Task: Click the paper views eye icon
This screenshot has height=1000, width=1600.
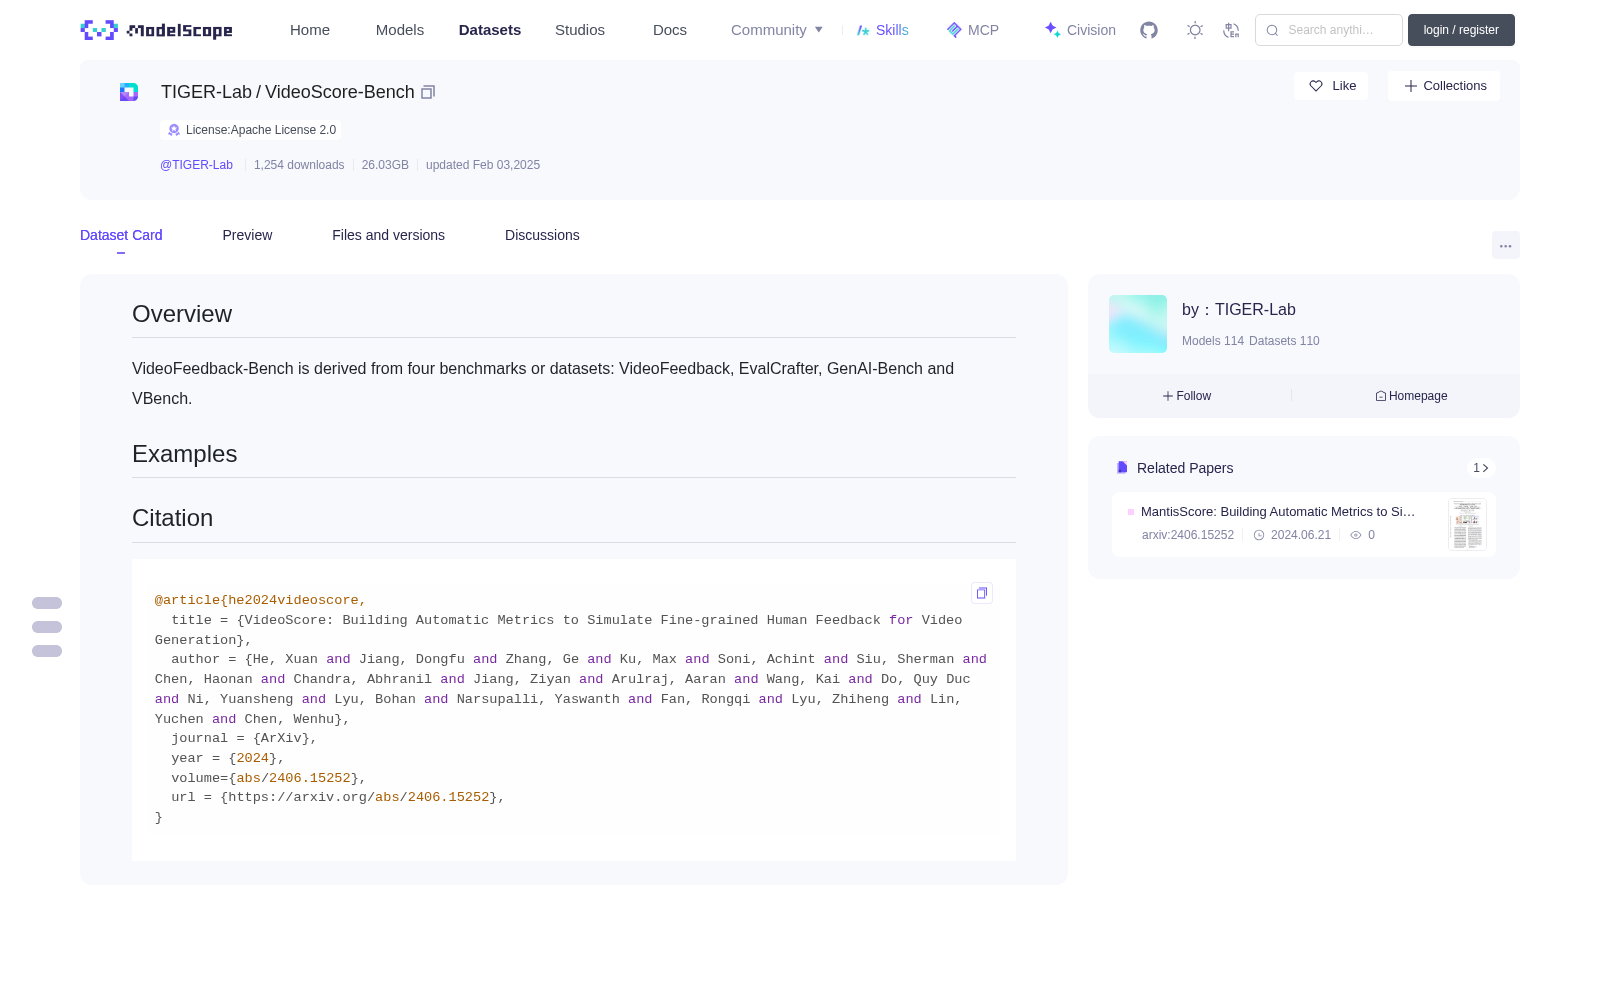Action: (1356, 535)
